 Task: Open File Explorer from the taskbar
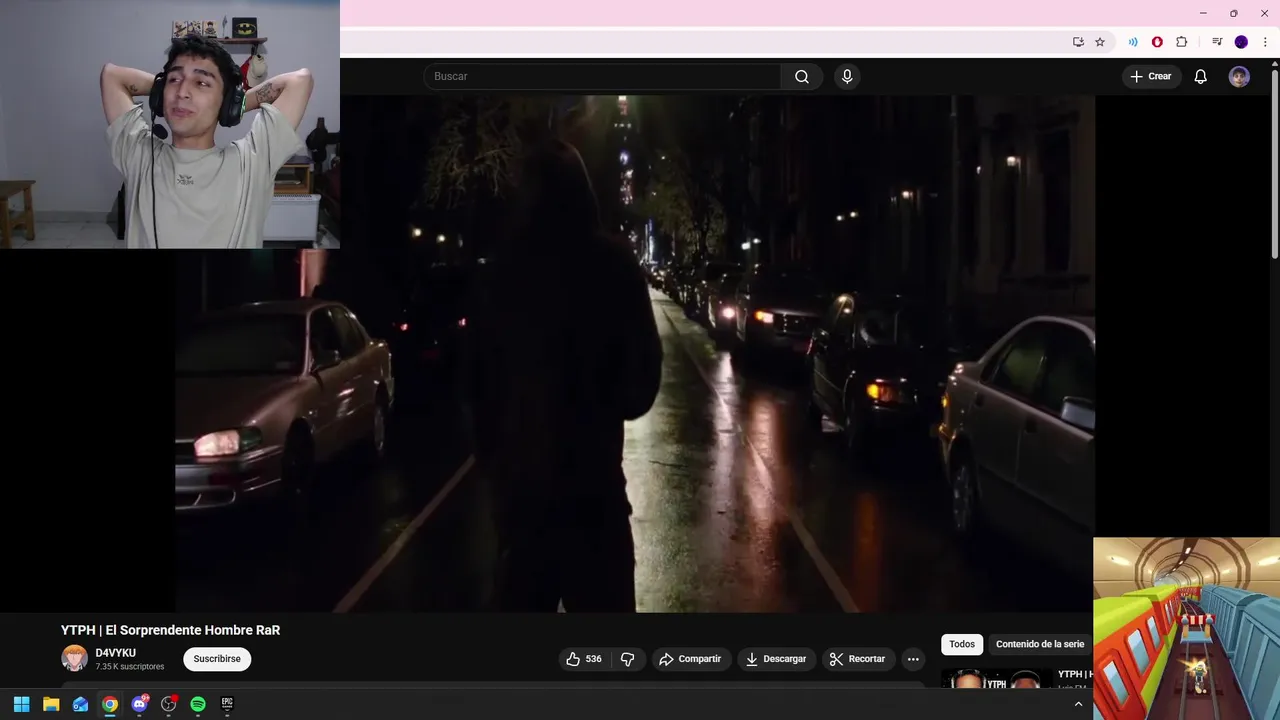point(51,704)
